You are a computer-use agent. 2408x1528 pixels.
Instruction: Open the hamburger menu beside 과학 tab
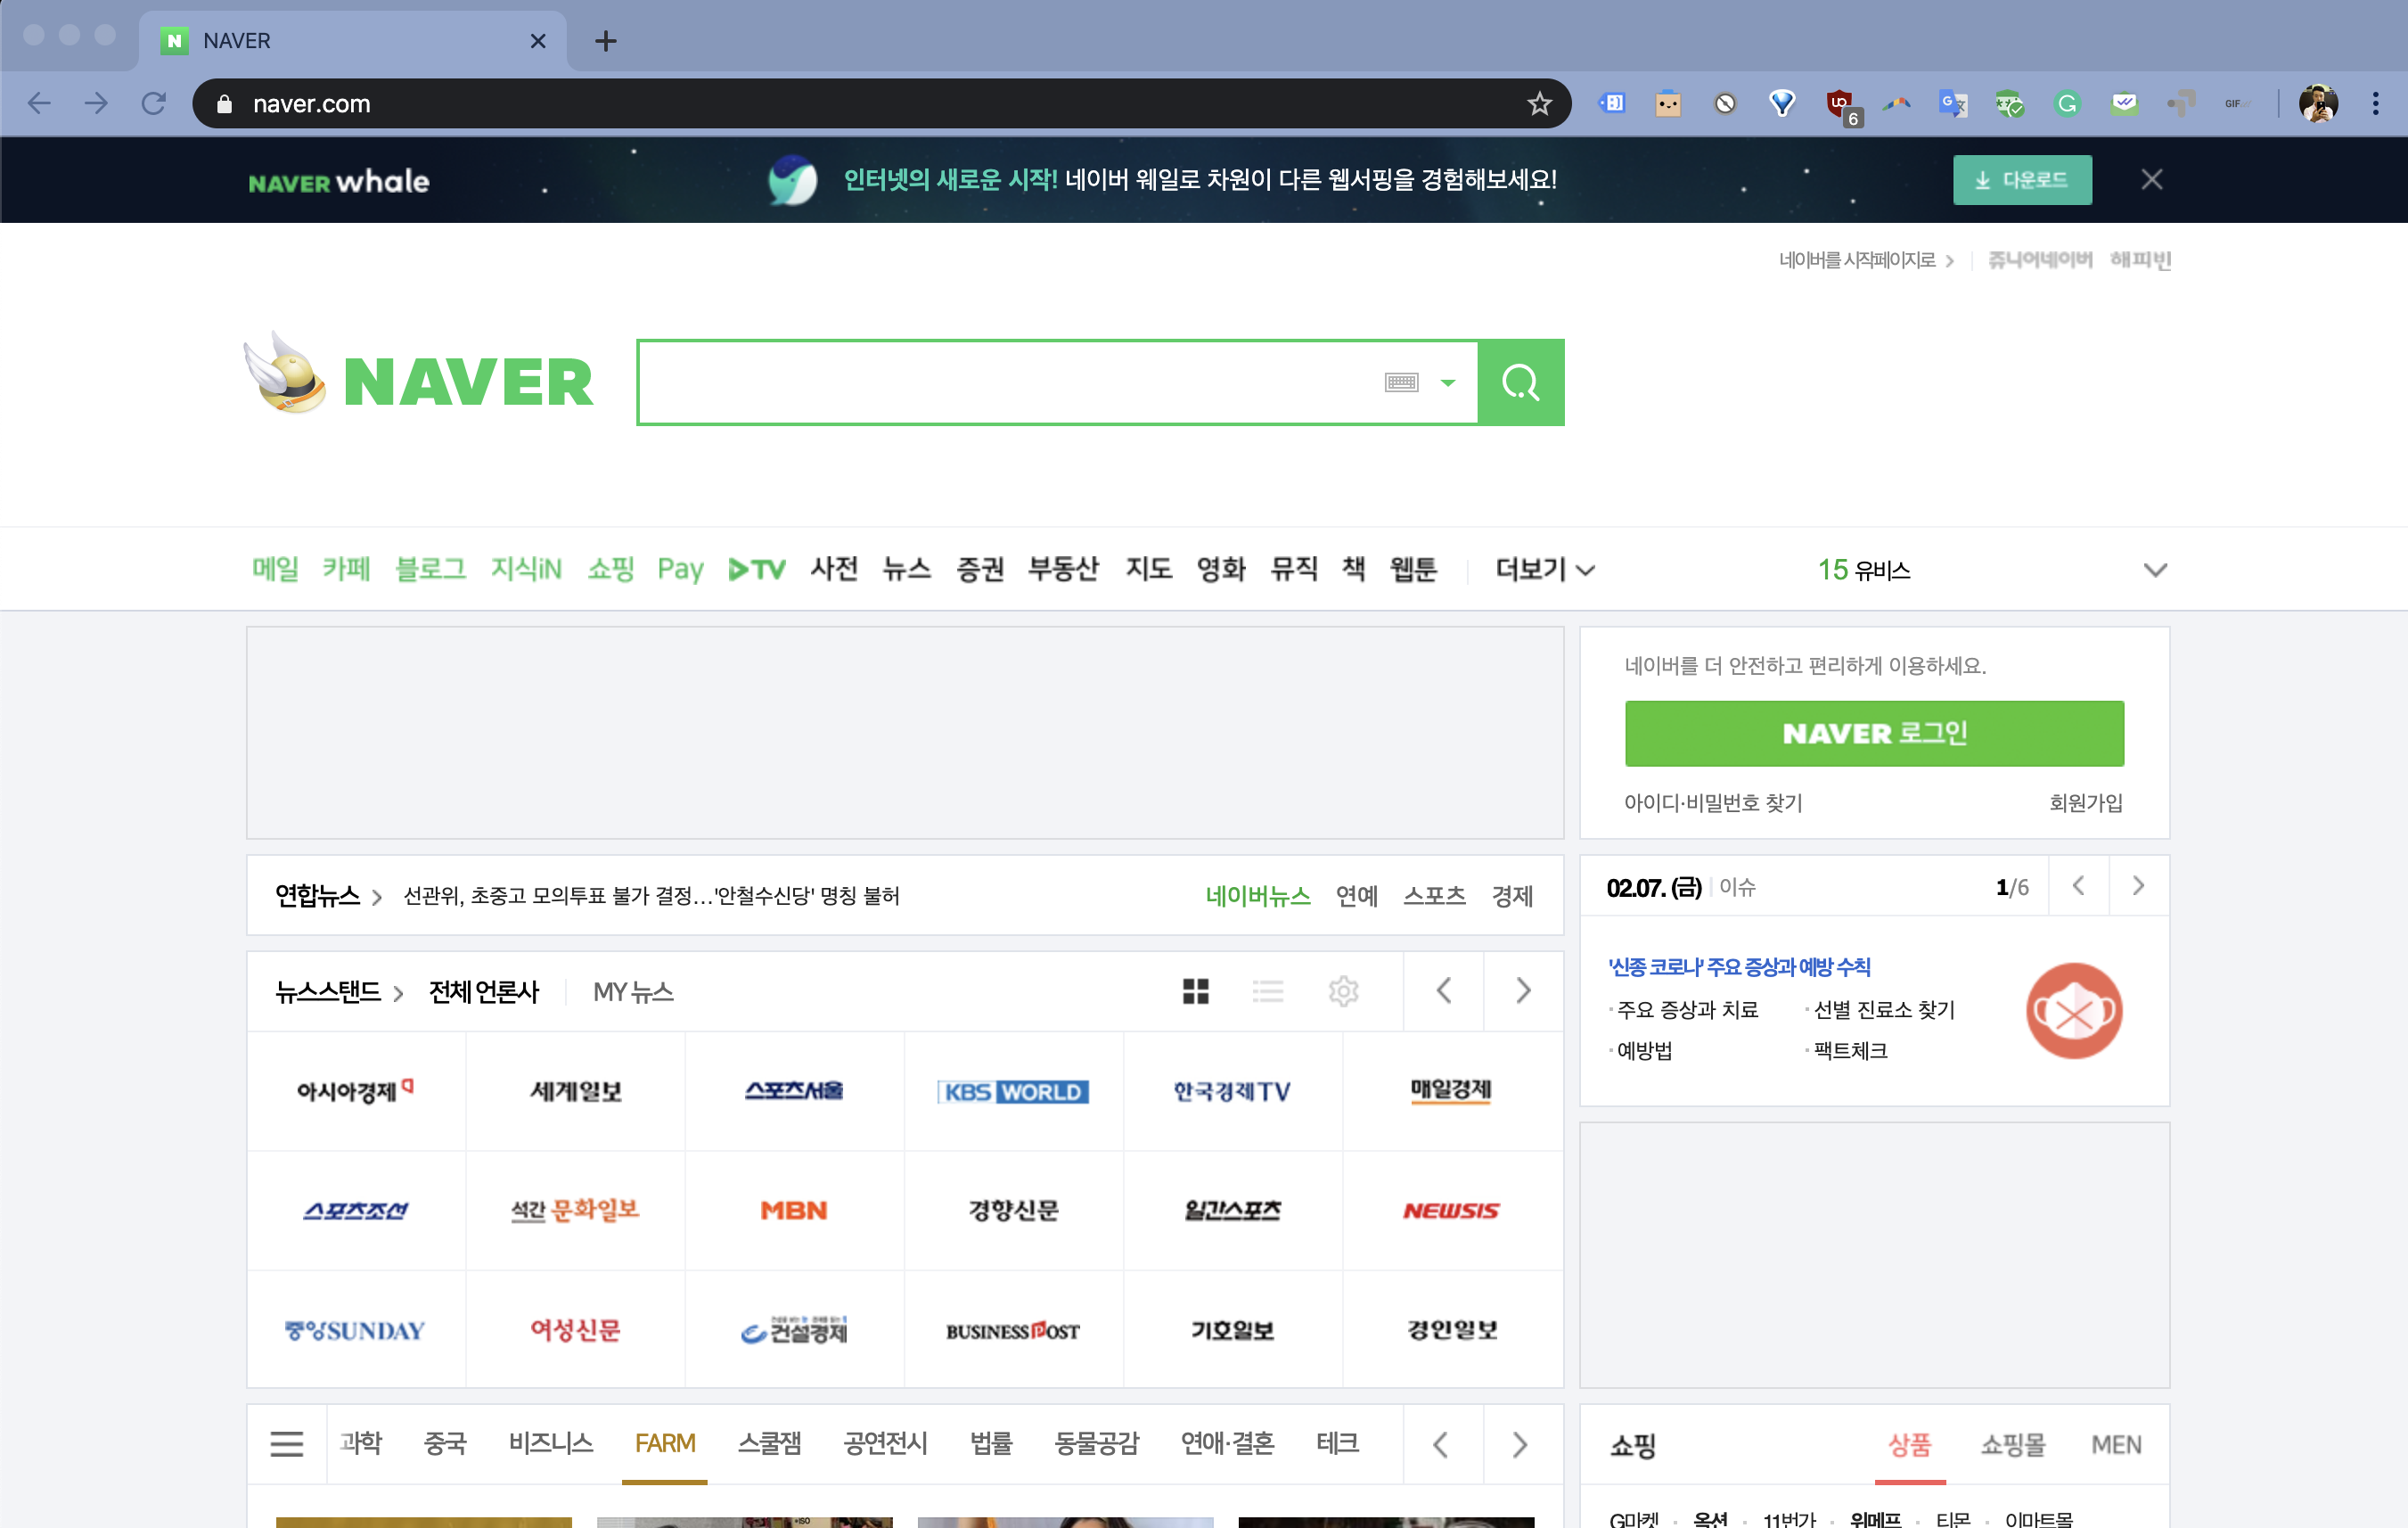(287, 1444)
